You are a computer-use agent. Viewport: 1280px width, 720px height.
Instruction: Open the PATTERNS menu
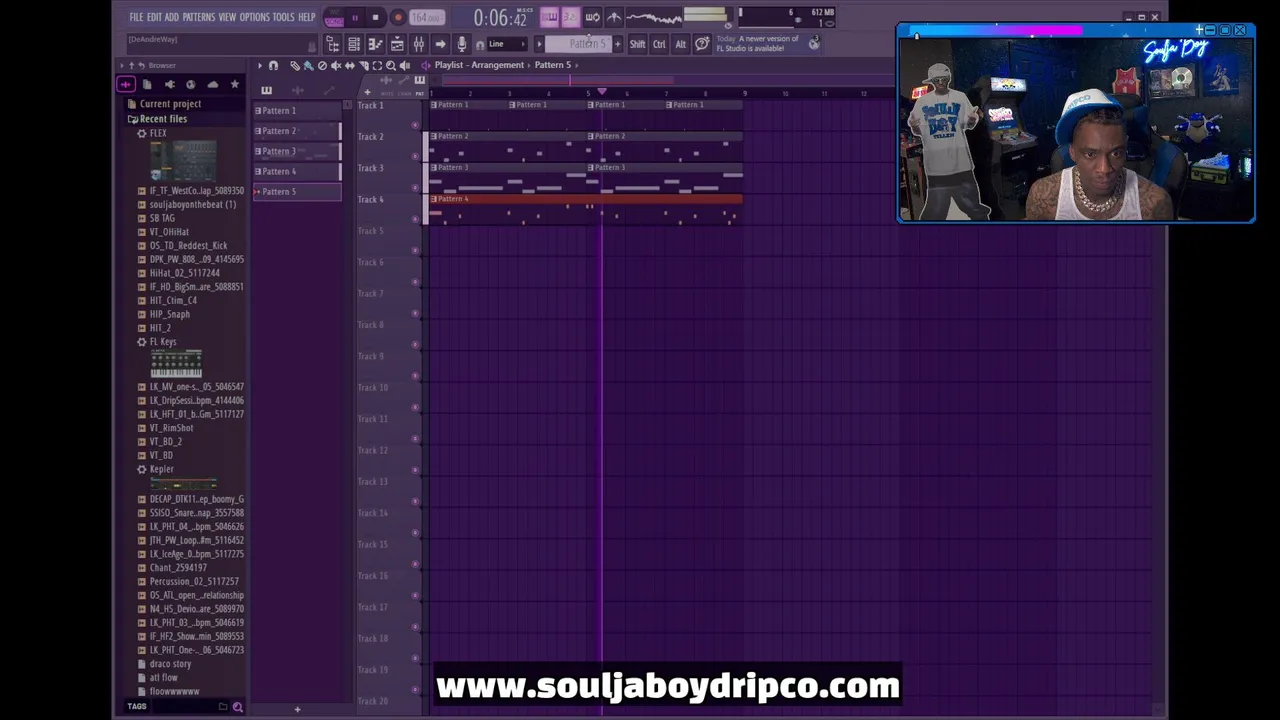(199, 17)
